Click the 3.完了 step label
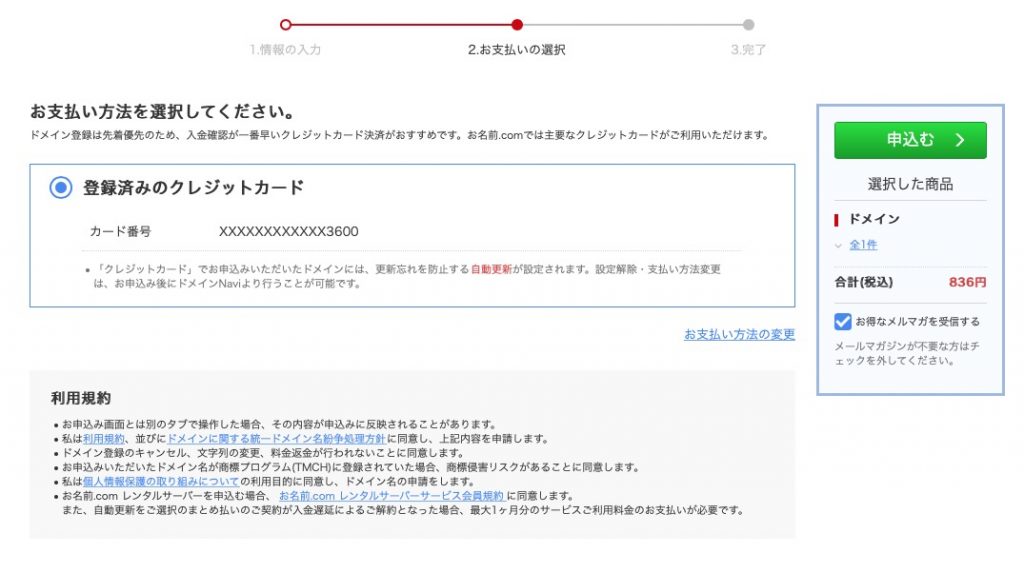This screenshot has height=573, width=1024. click(x=748, y=50)
